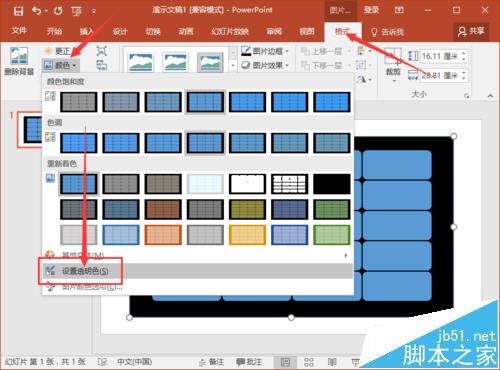Open the 大小 size dialog launcher
This screenshot has width=500, height=370.
pyautogui.click(x=467, y=96)
